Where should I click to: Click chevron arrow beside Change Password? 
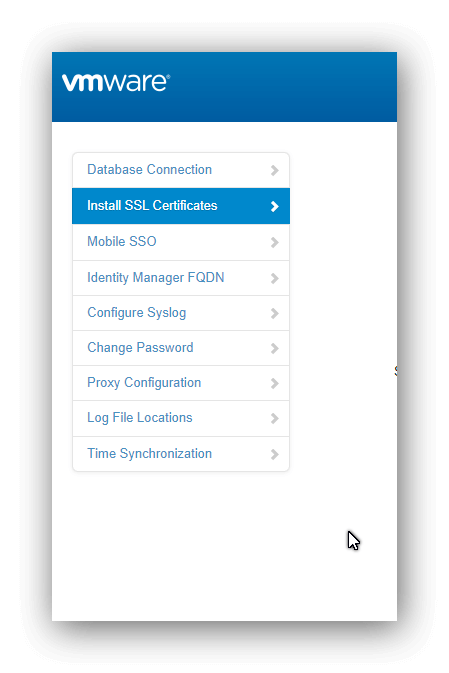coord(275,349)
